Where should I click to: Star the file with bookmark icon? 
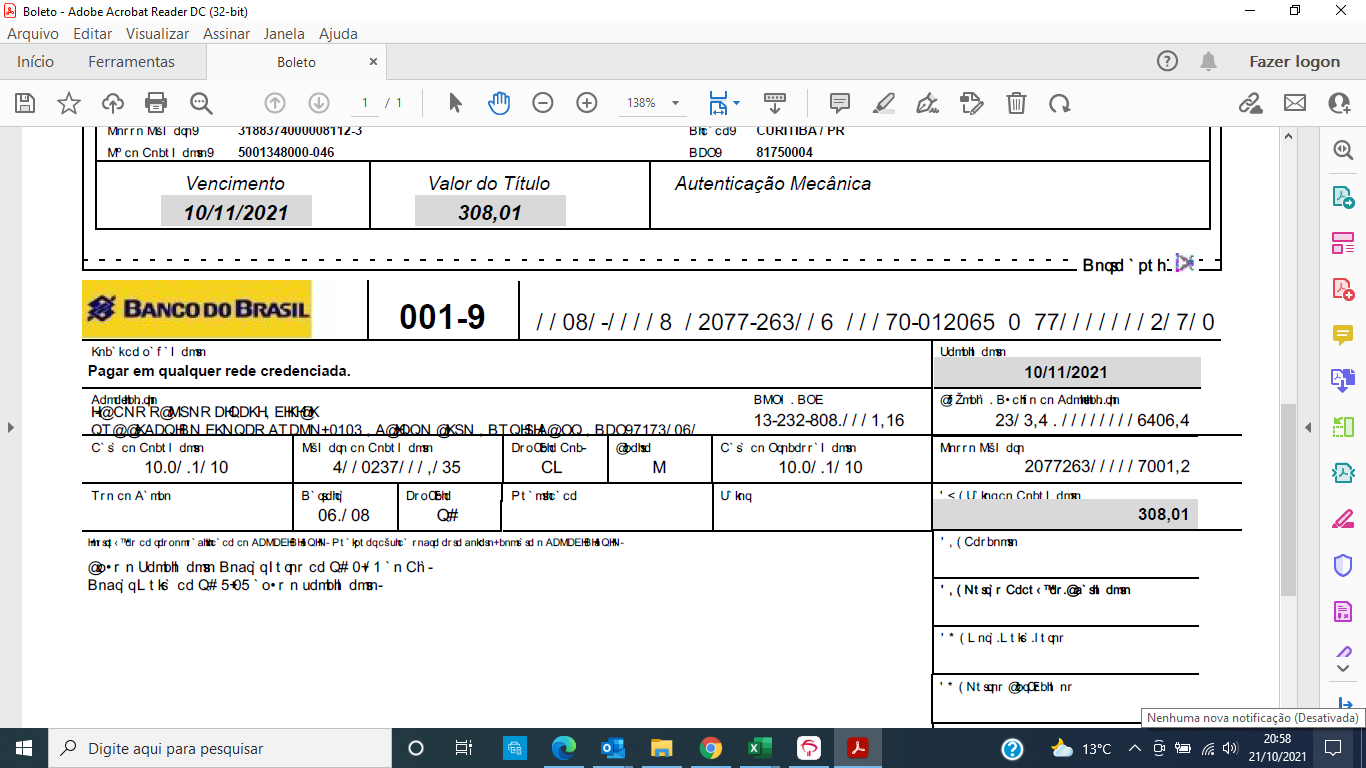click(x=69, y=102)
